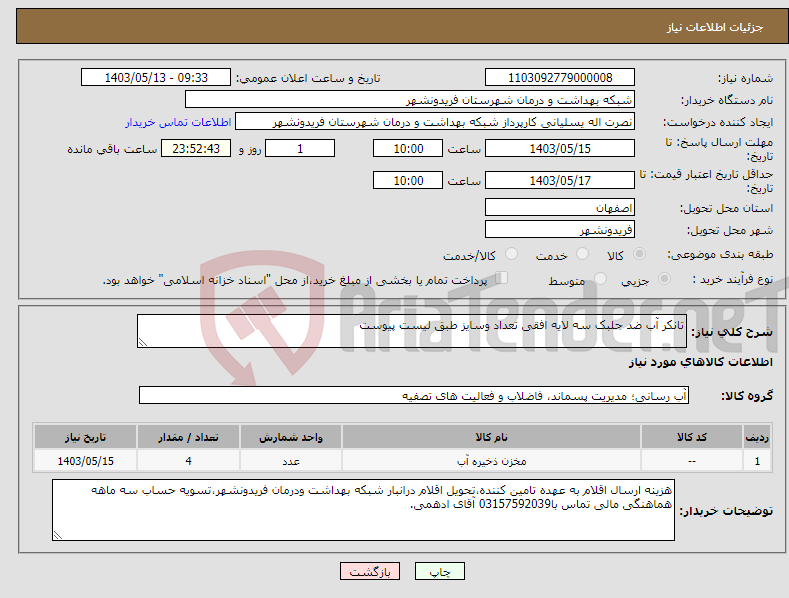This screenshot has width=789, height=598.
Task: Click the بازگشت (back) button
Action: pos(370,572)
